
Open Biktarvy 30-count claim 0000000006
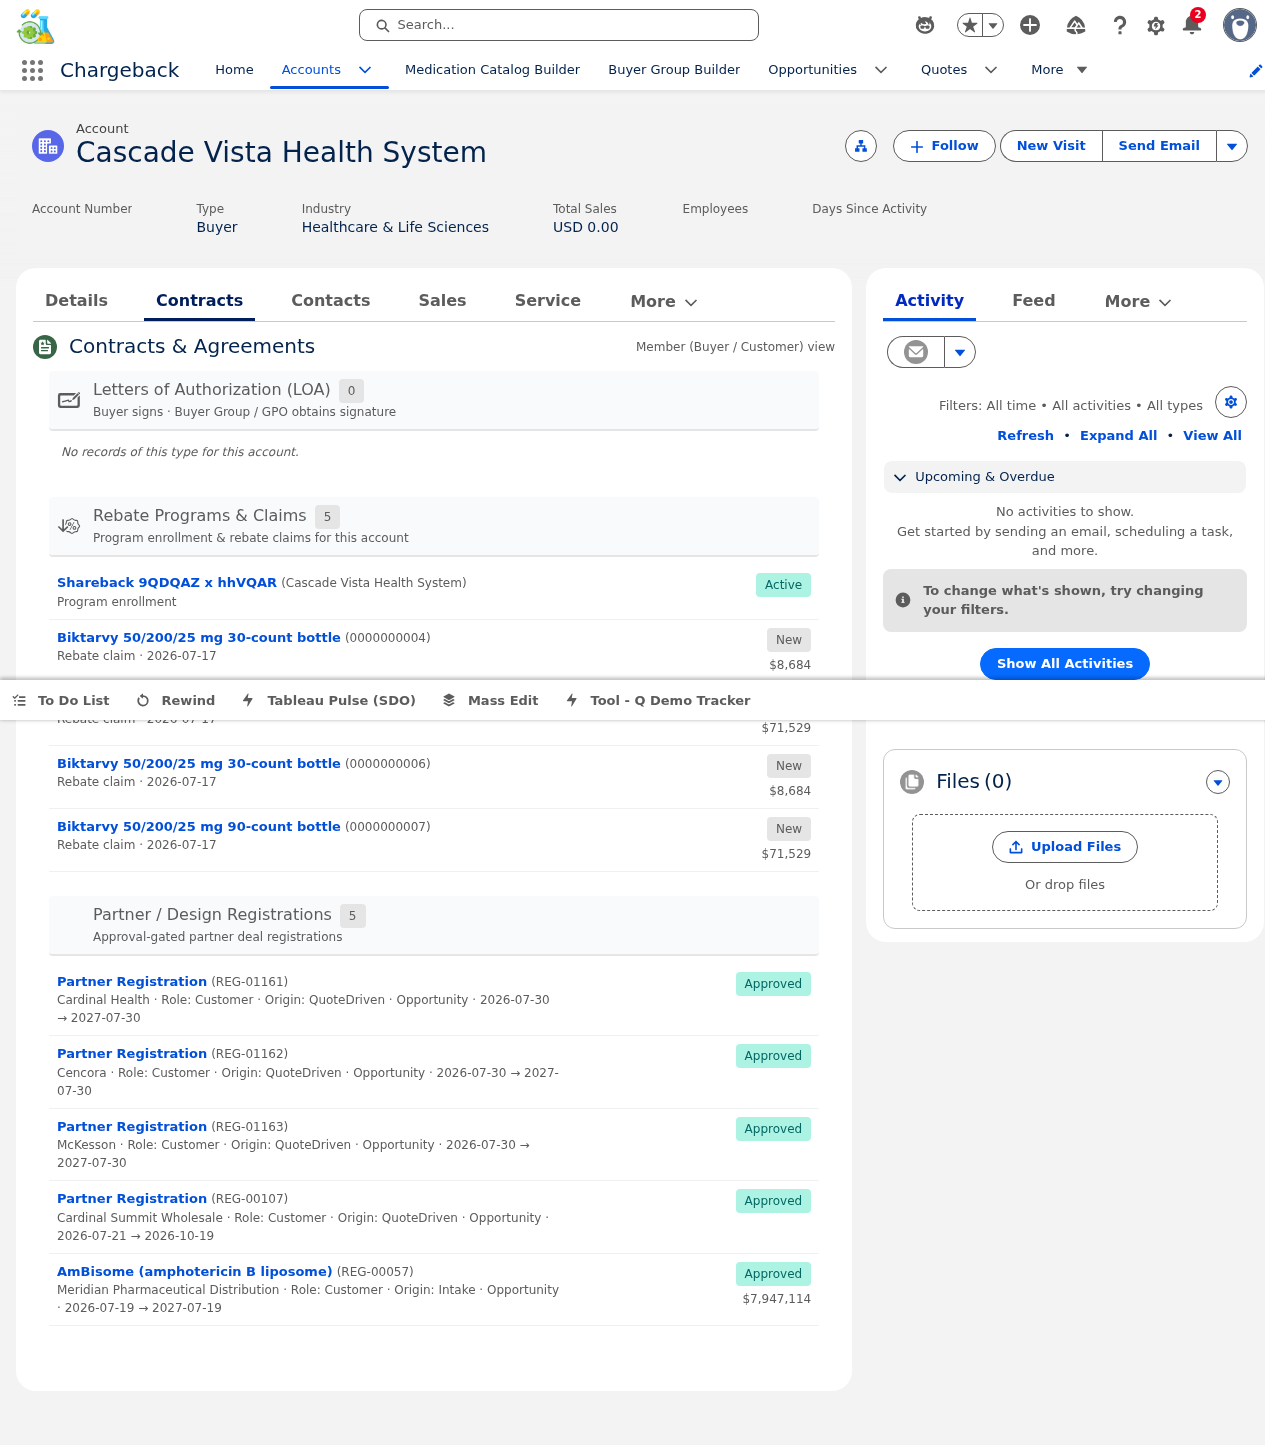coord(199,764)
